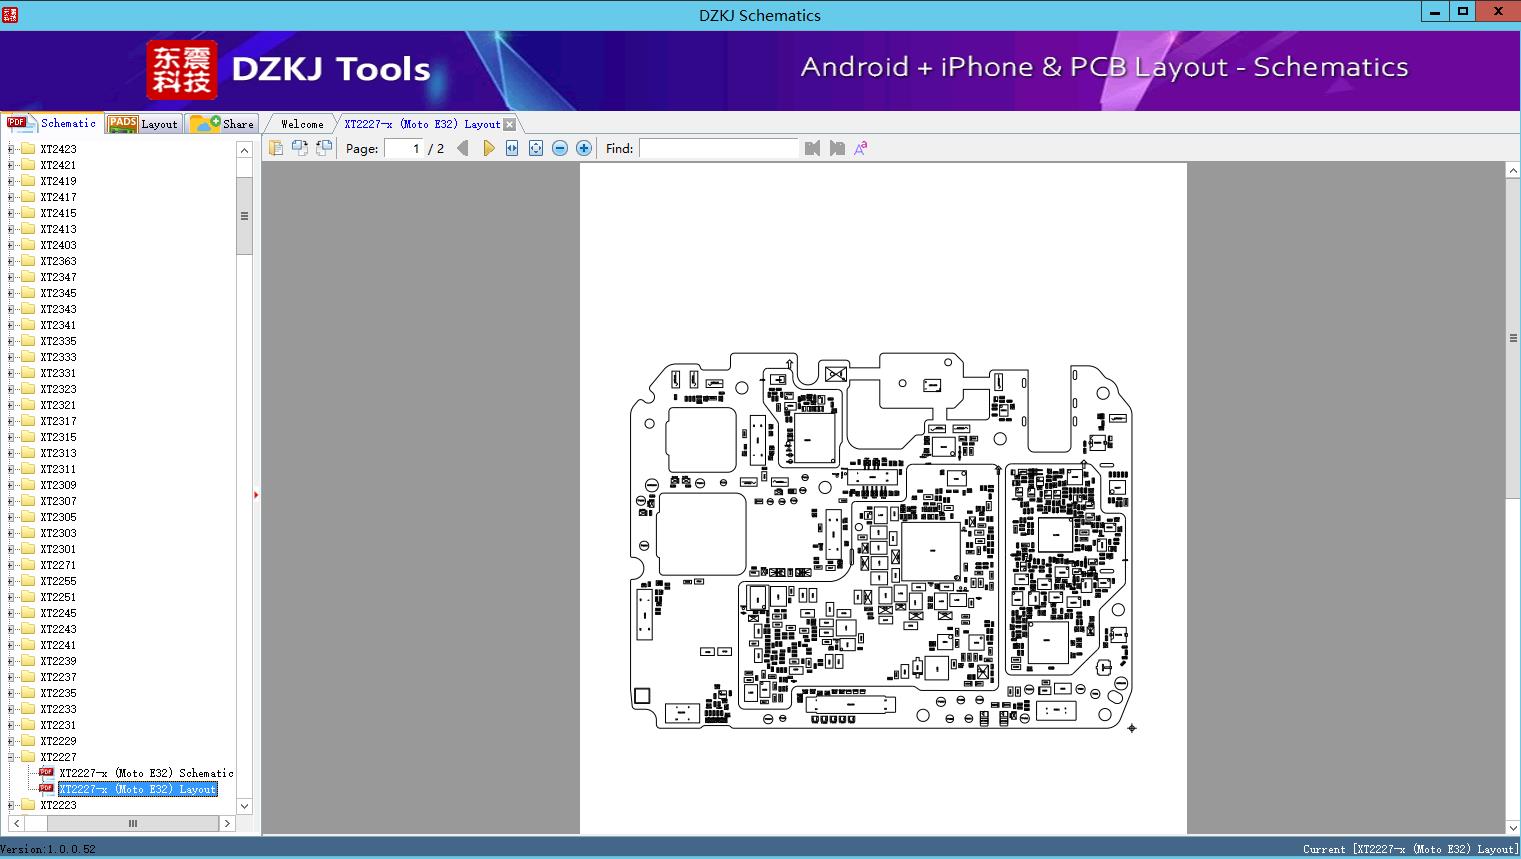Screen dimensions: 1521x859
Task: Zoom out with the minus icon
Action: tap(560, 148)
